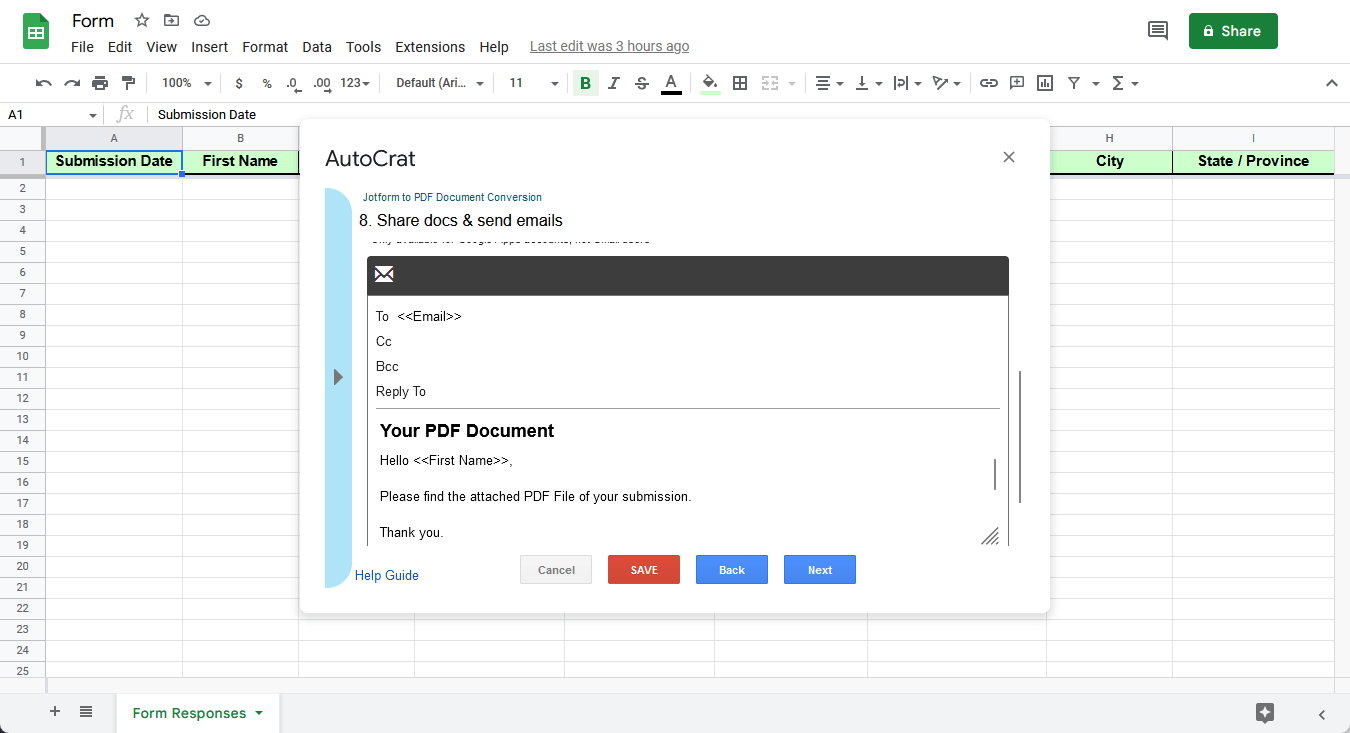Format as percent

pyautogui.click(x=267, y=83)
